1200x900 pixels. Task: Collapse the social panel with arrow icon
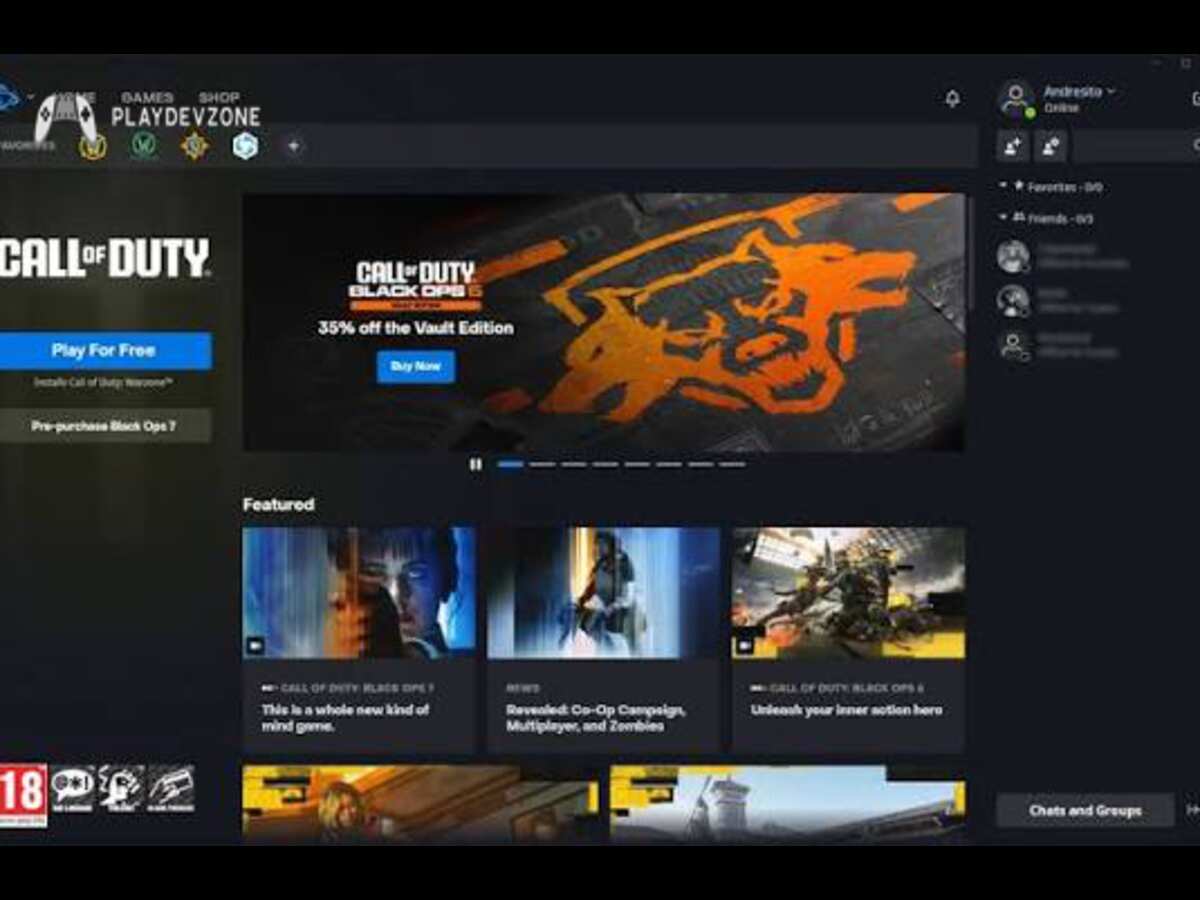click(1192, 810)
